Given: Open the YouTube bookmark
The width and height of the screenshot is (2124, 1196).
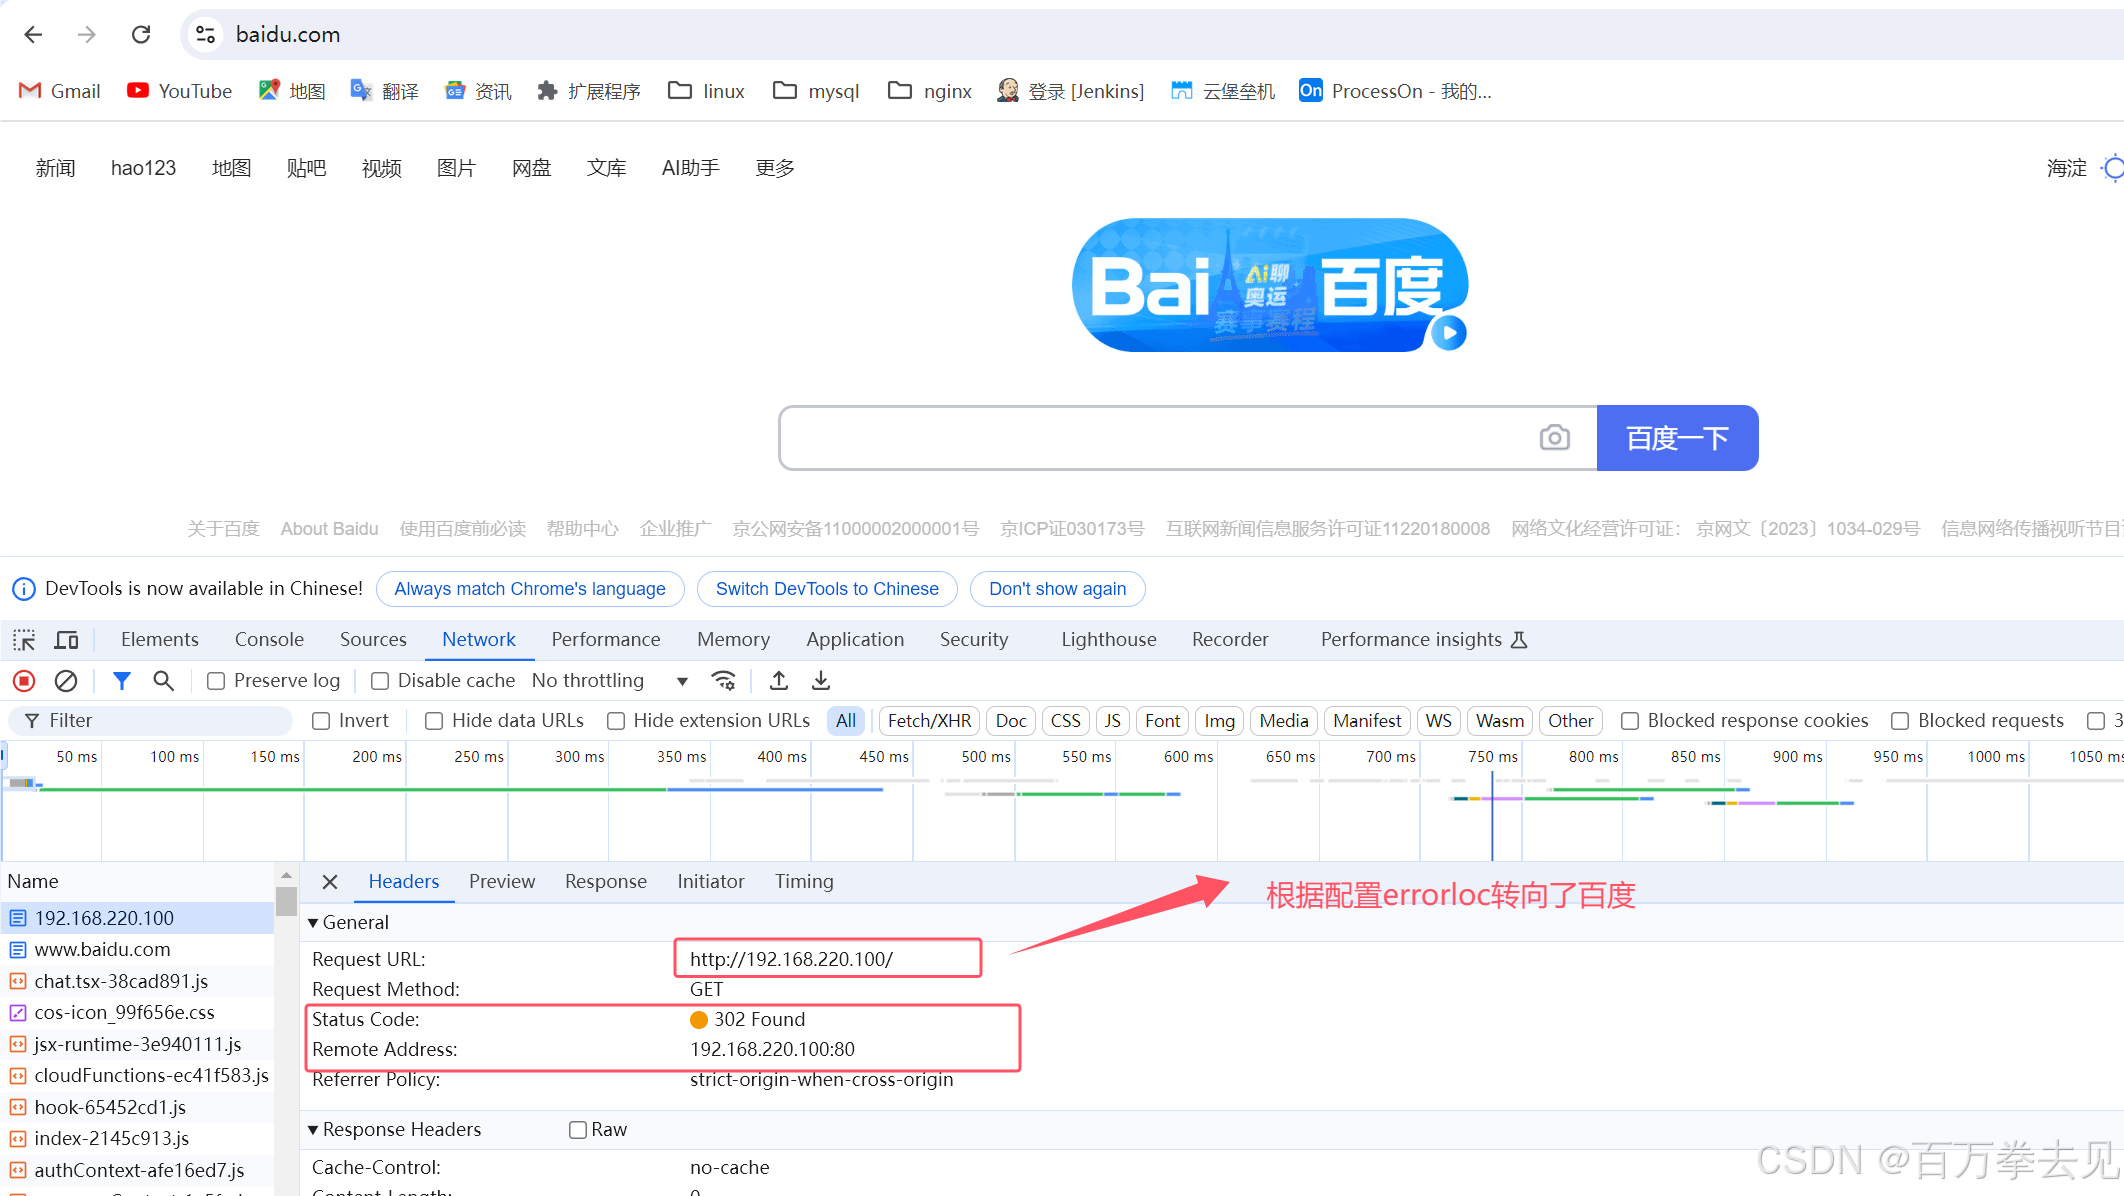Looking at the screenshot, I should (180, 91).
